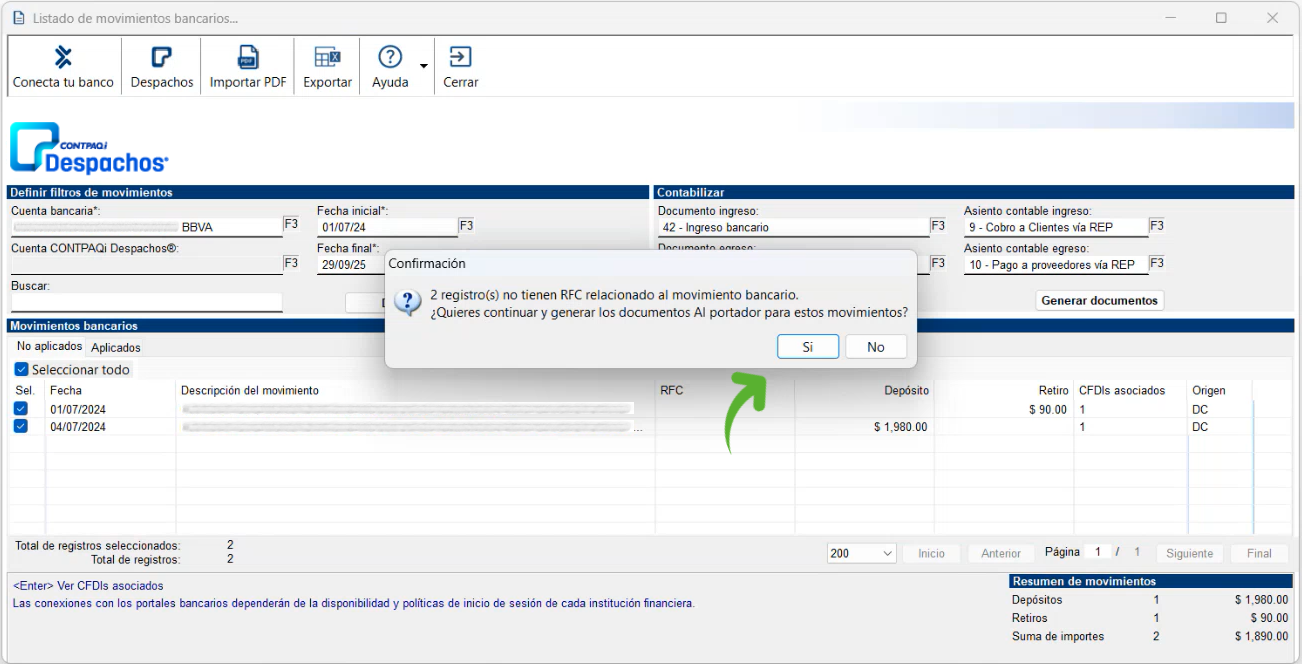
Task: Open the 200 records-per-page dropdown
Action: (x=862, y=553)
